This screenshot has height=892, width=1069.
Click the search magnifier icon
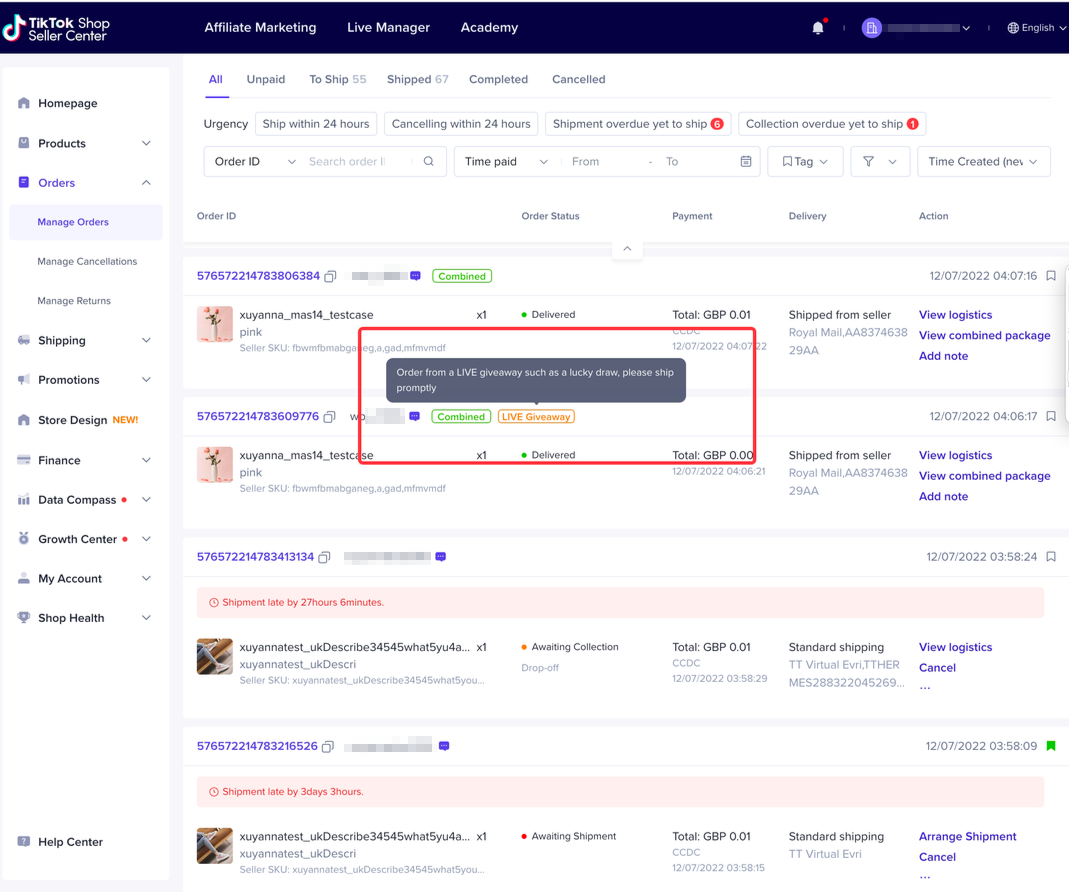point(429,162)
